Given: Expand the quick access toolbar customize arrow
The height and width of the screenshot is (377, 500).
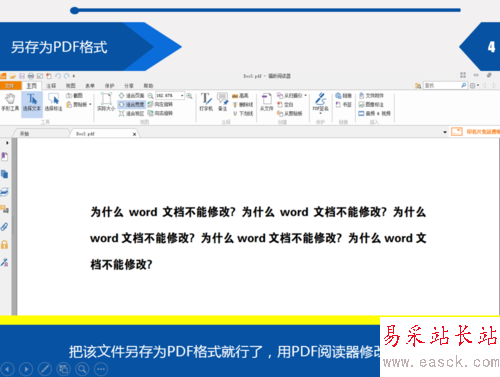Looking at the screenshot, I should coord(74,76).
